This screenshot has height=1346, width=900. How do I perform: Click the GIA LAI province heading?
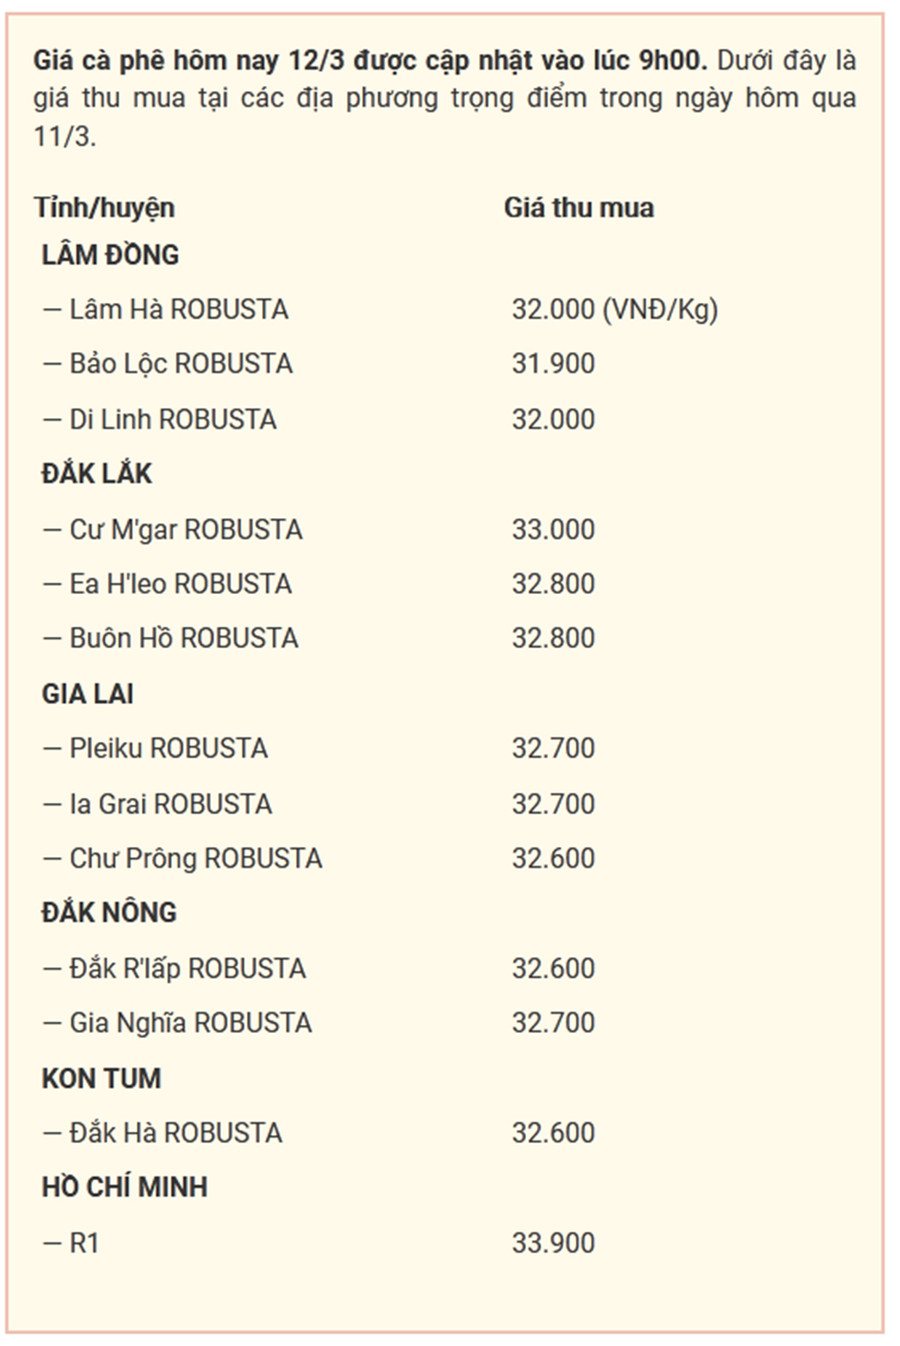pos(87,694)
